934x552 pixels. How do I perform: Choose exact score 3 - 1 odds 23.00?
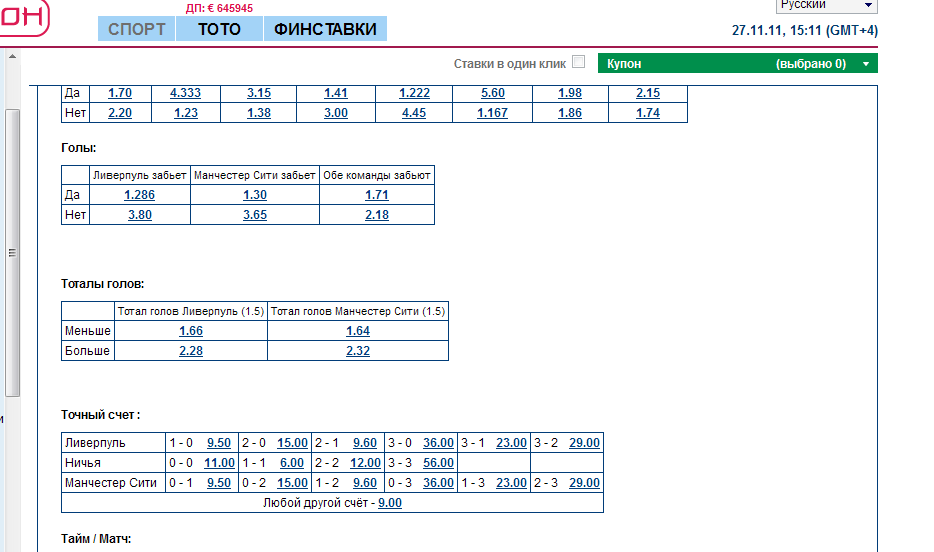tap(512, 442)
